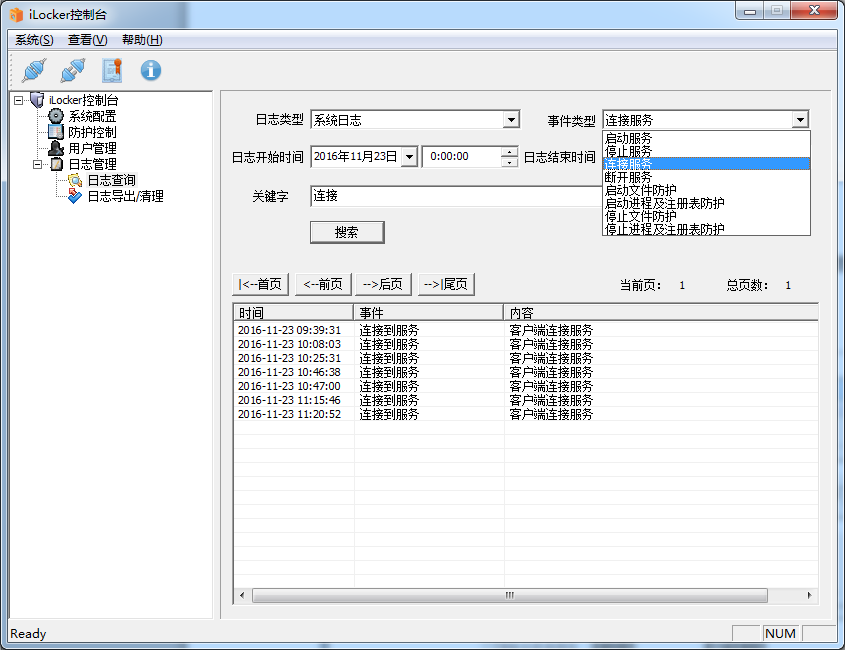Screen dimensions: 845x650
Task: Click the iLocker shield icon in tree
Action: [37, 100]
